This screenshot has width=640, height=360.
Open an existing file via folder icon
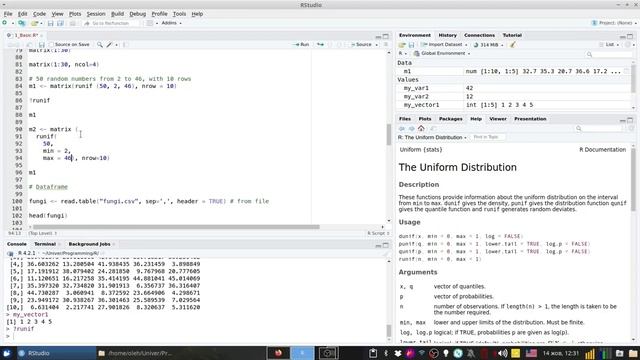coord(35,23)
